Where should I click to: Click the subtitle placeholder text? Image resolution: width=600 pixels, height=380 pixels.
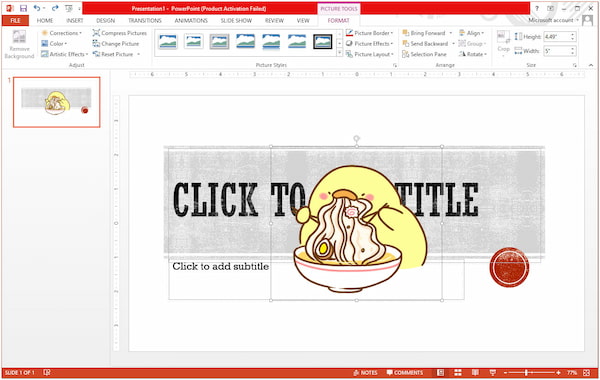[x=220, y=266]
